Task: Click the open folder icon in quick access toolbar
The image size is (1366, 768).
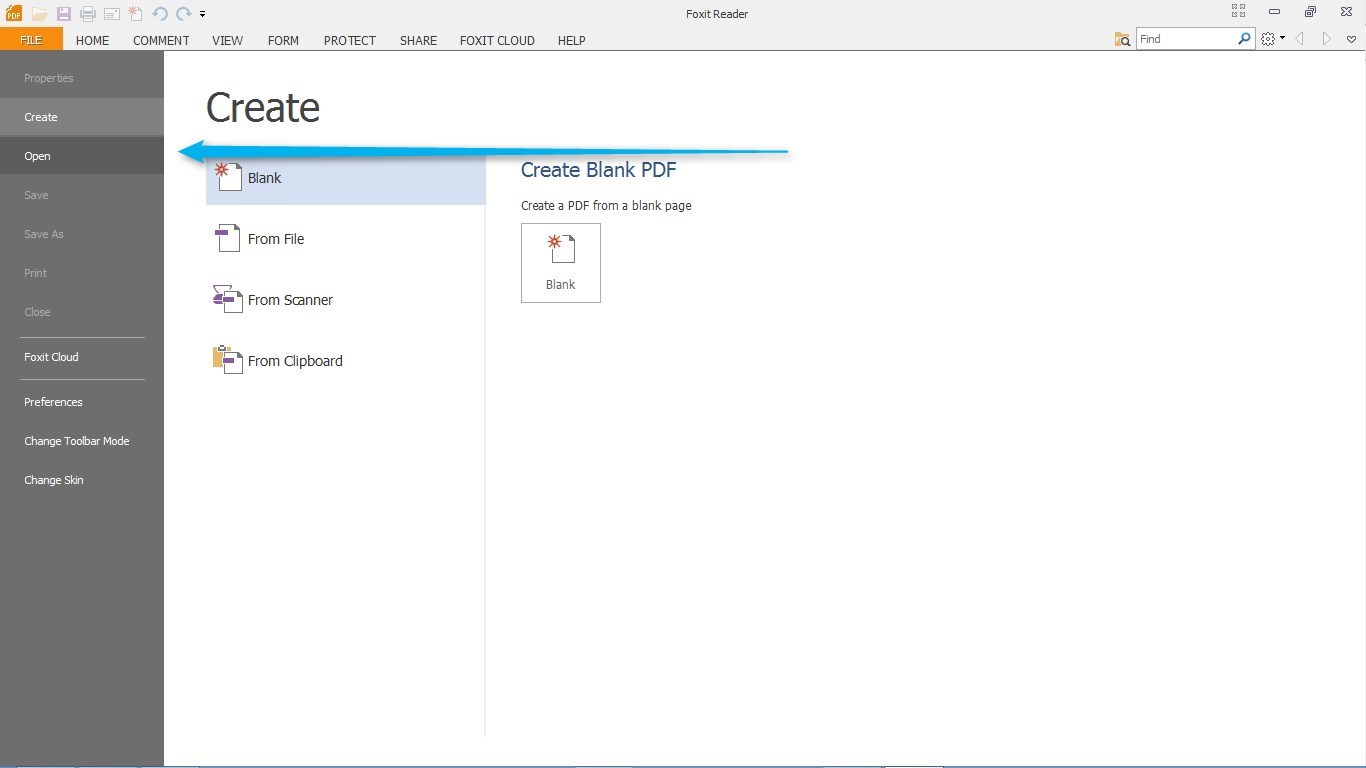Action: (39, 14)
